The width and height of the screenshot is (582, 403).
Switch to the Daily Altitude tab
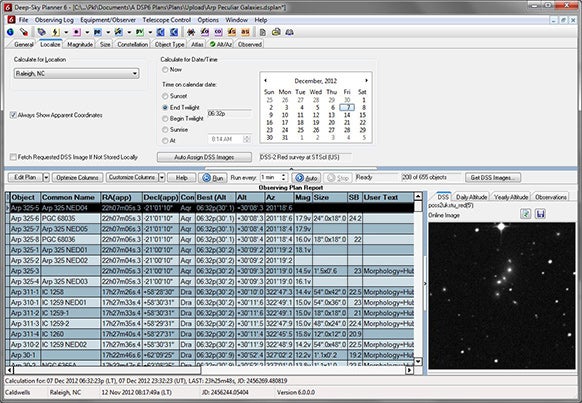coord(471,197)
